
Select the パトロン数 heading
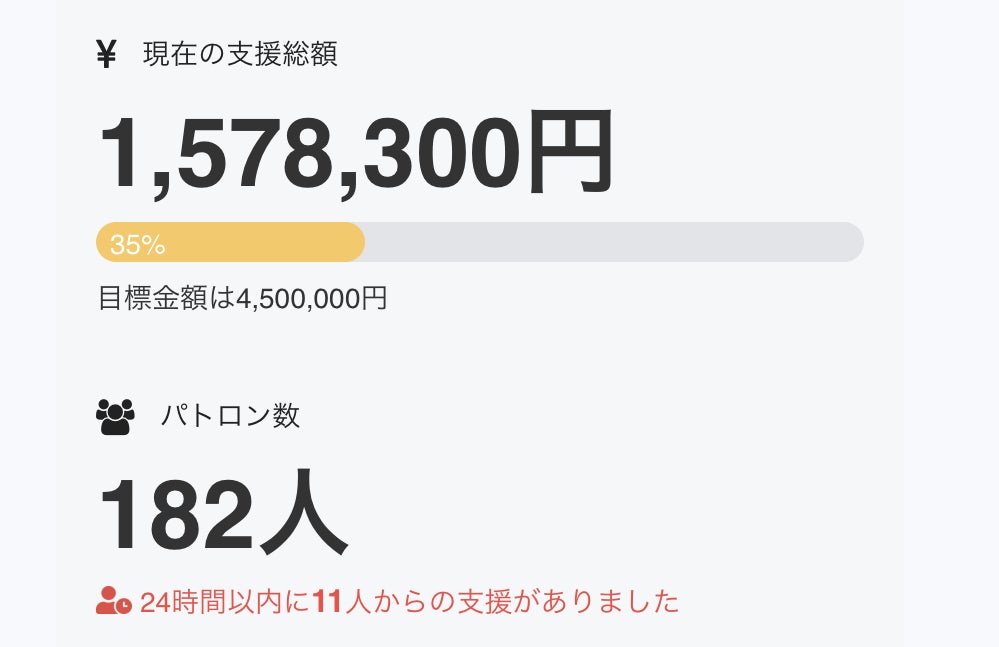tap(230, 416)
